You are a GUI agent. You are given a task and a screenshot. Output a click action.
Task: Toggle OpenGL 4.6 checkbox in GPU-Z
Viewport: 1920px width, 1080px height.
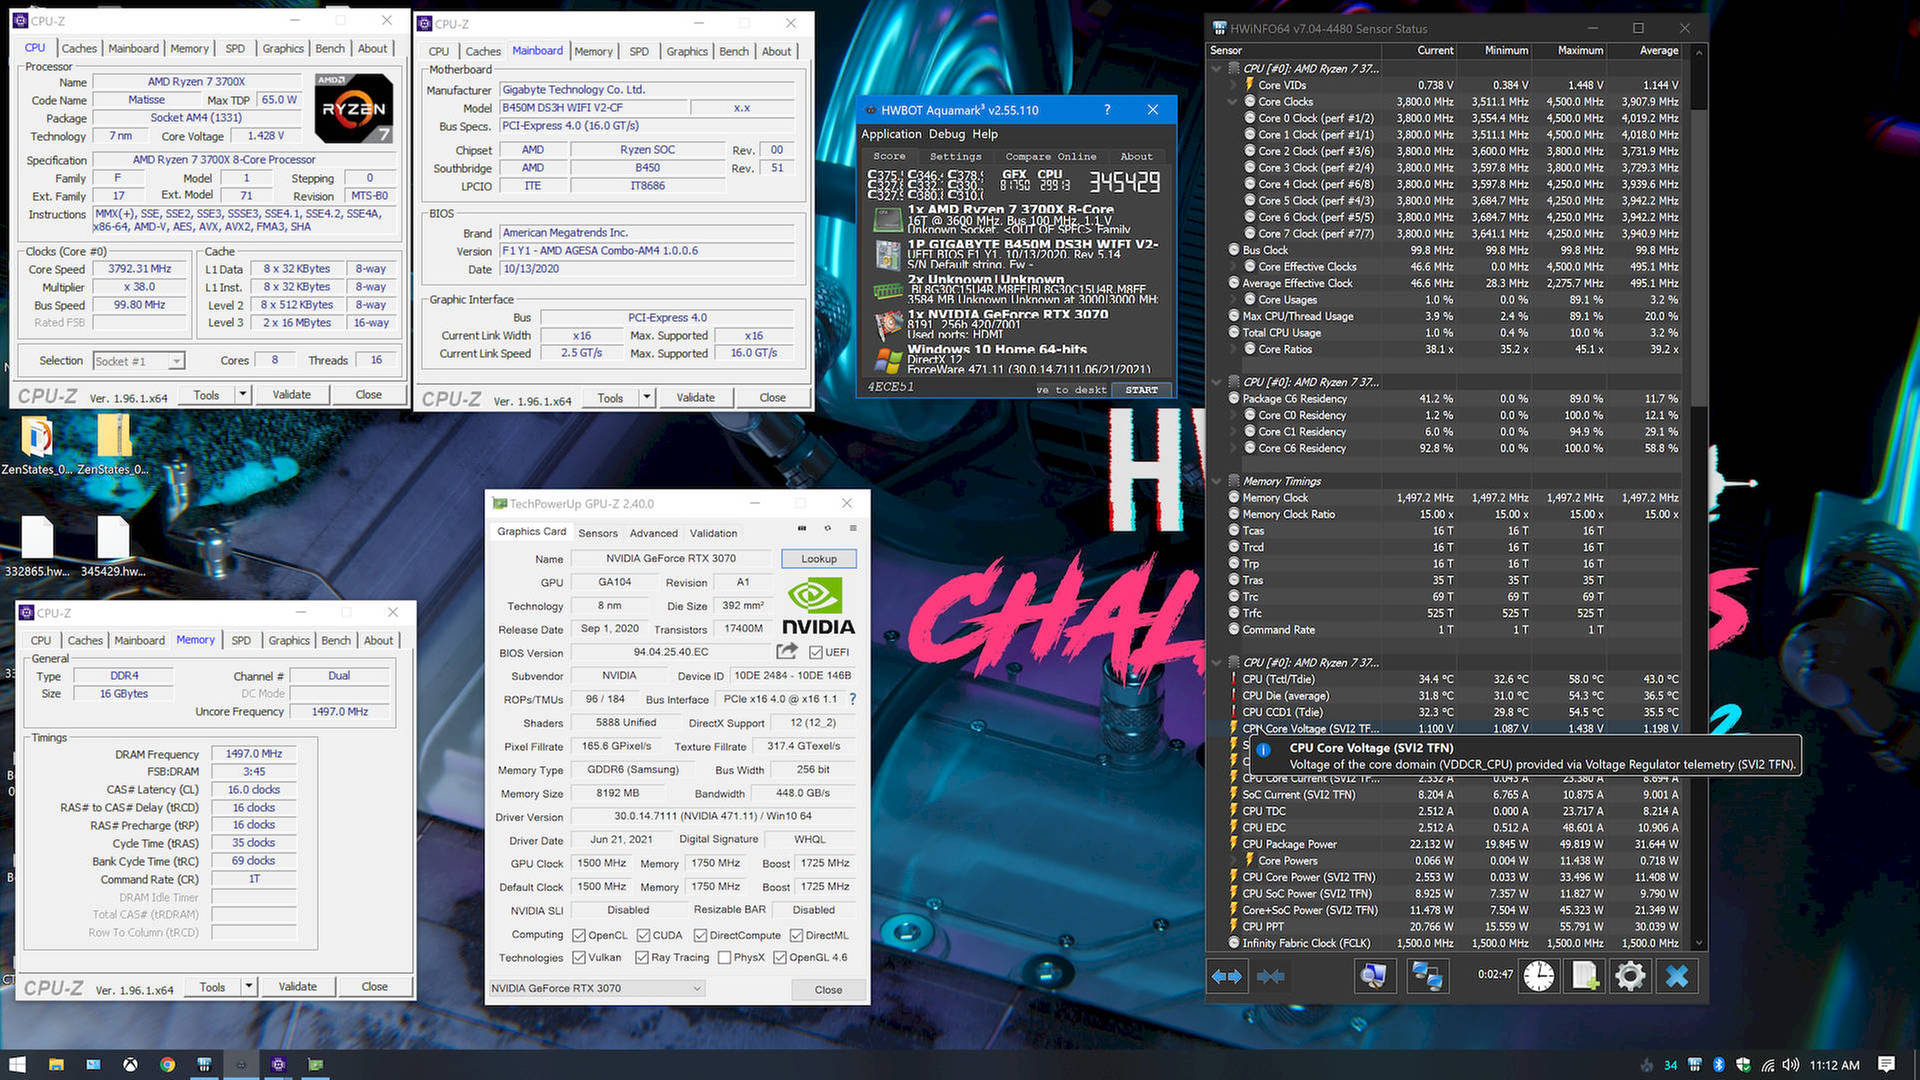tap(780, 957)
